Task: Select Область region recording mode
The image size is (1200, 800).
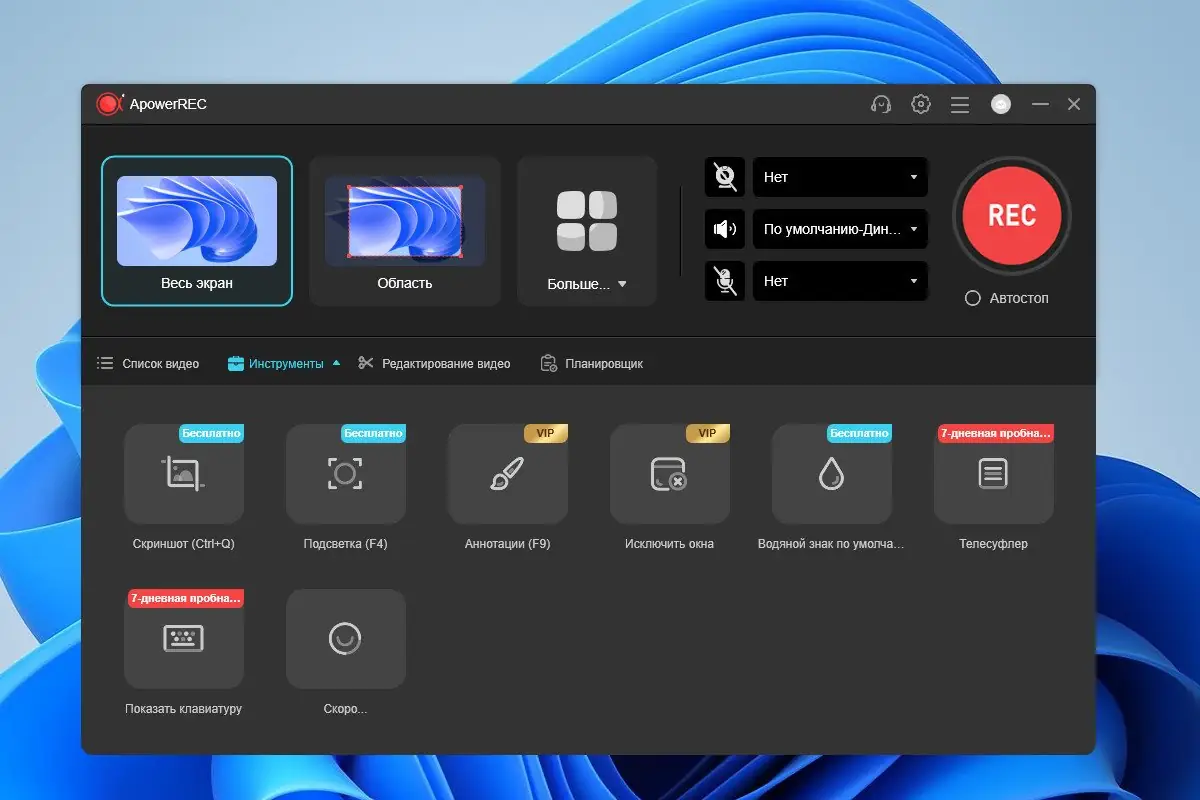Action: click(x=405, y=231)
